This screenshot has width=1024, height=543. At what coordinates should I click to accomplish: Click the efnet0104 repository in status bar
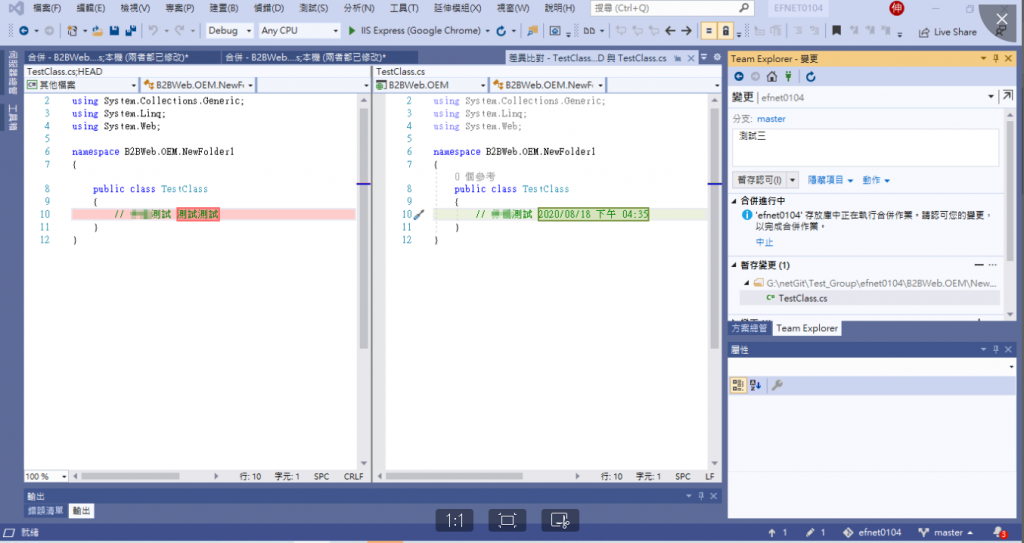tap(872, 533)
